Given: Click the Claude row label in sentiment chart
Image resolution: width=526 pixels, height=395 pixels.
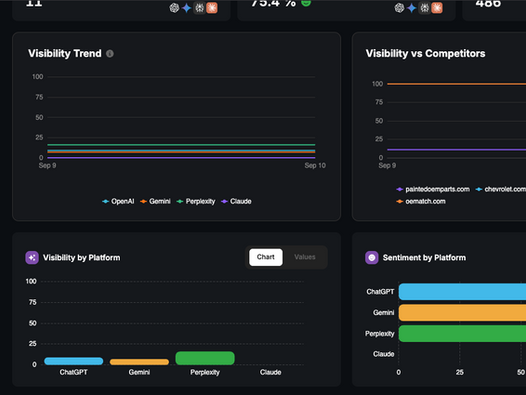Looking at the screenshot, I should point(383,354).
